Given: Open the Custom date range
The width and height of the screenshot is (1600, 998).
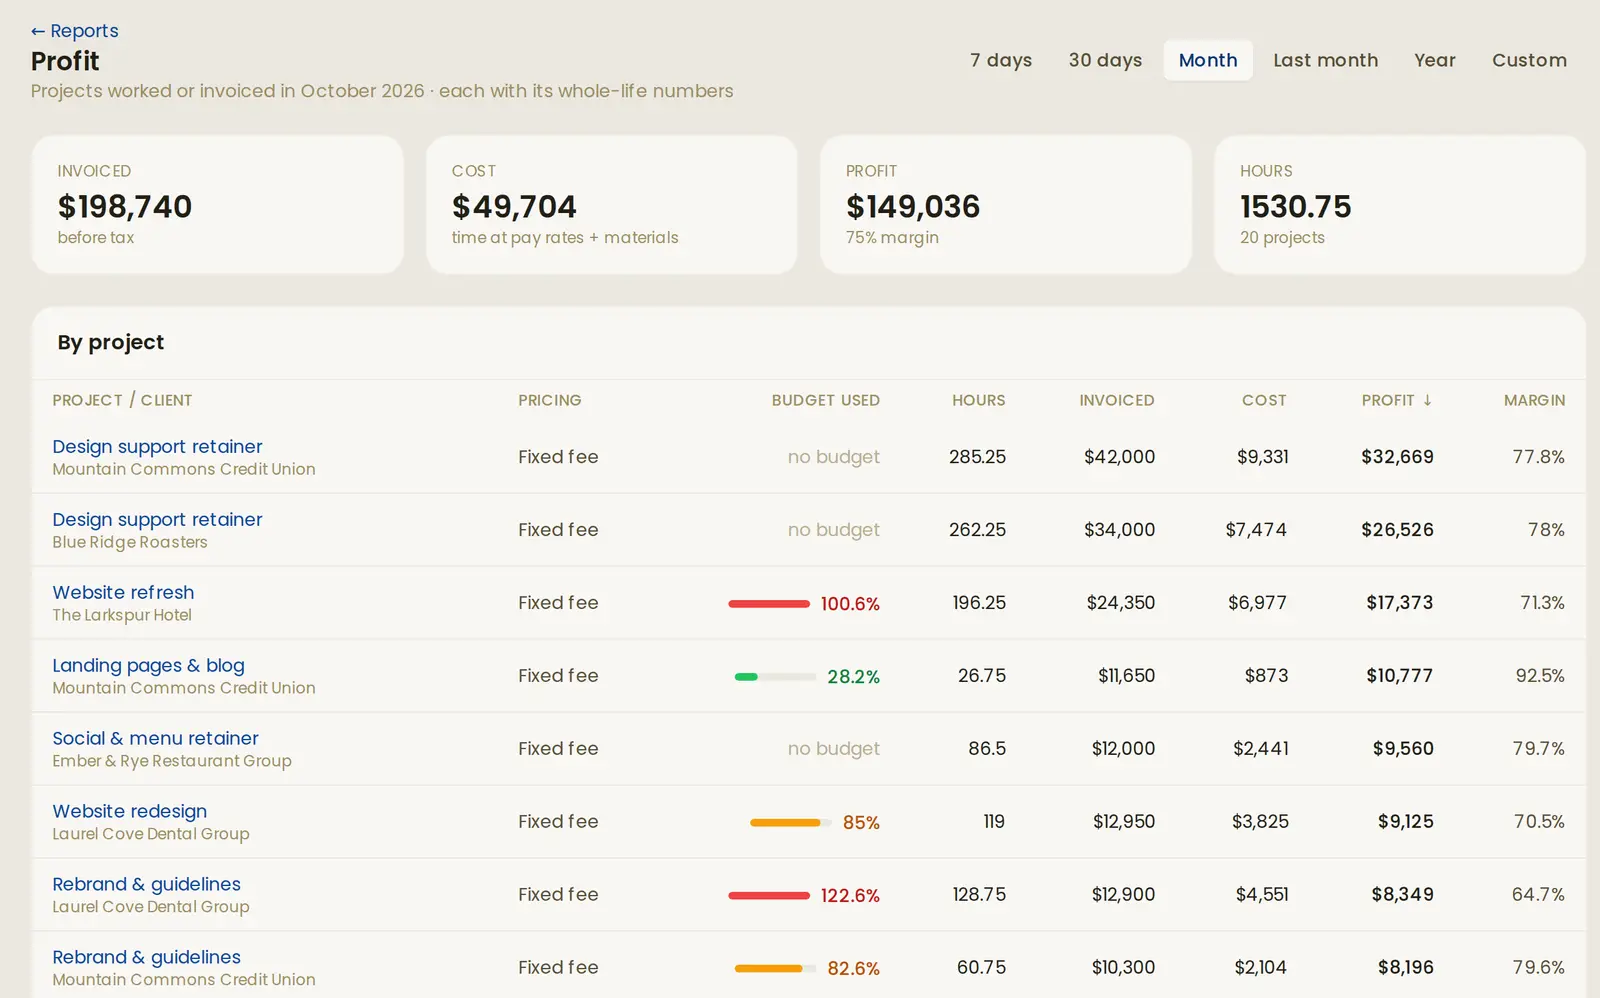Looking at the screenshot, I should click(1529, 60).
